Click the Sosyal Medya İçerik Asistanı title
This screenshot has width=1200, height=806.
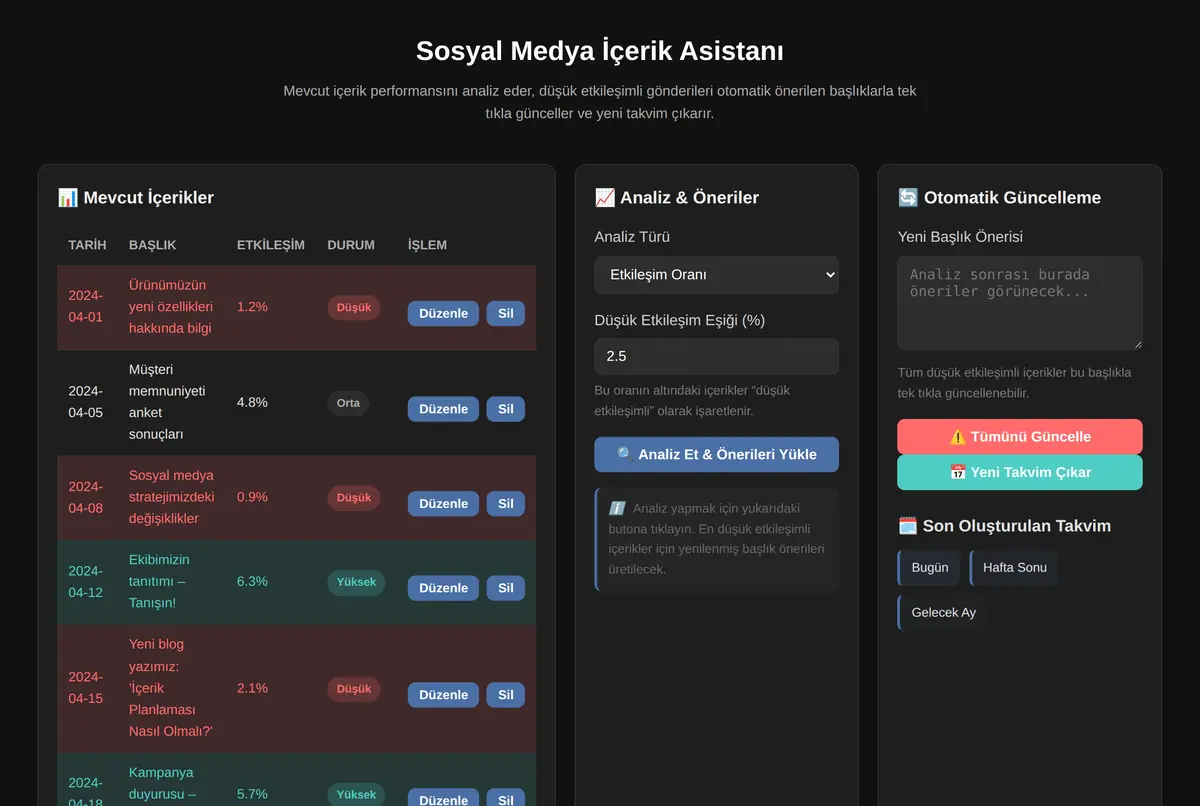[600, 51]
